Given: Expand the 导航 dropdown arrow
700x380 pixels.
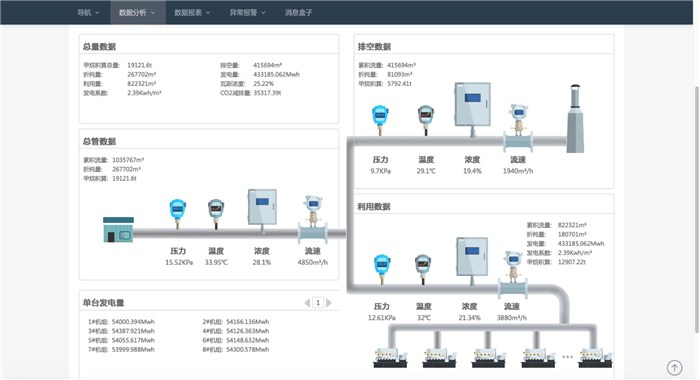Looking at the screenshot, I should 98,13.
